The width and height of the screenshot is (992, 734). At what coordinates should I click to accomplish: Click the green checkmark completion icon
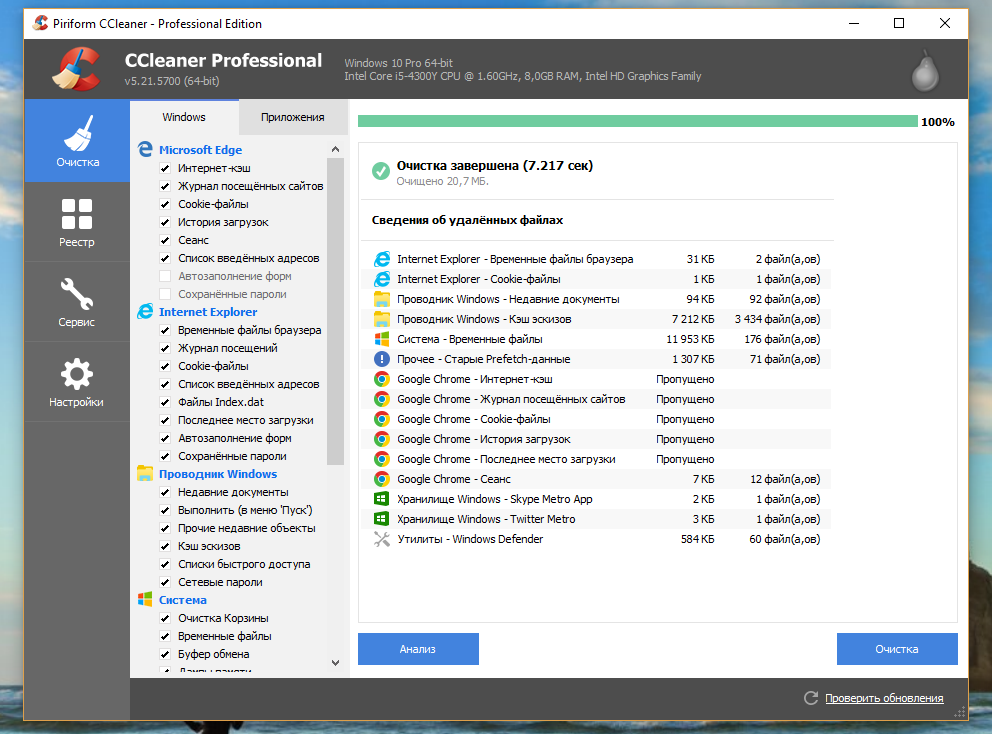[381, 171]
